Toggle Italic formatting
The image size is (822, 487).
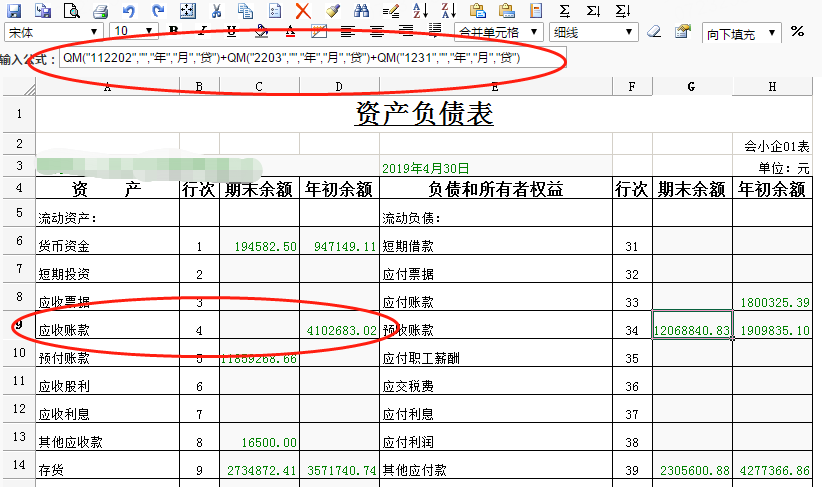coord(203,31)
